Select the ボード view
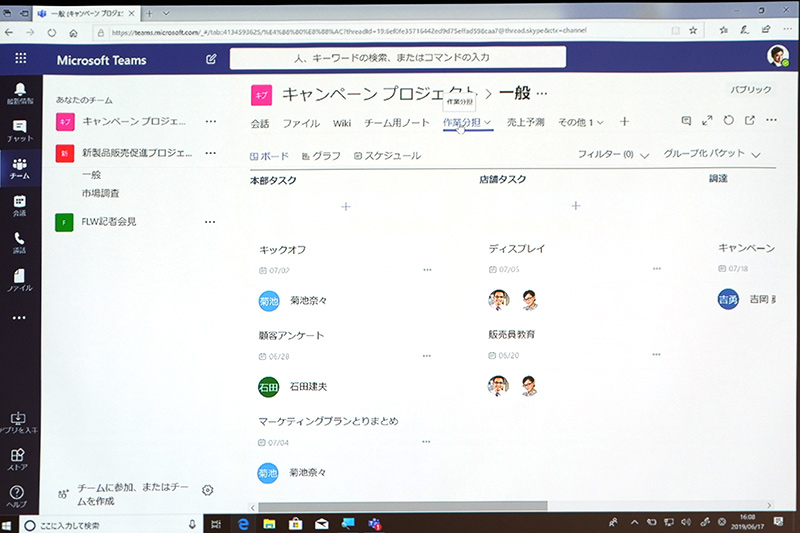The image size is (800, 533). coord(269,156)
